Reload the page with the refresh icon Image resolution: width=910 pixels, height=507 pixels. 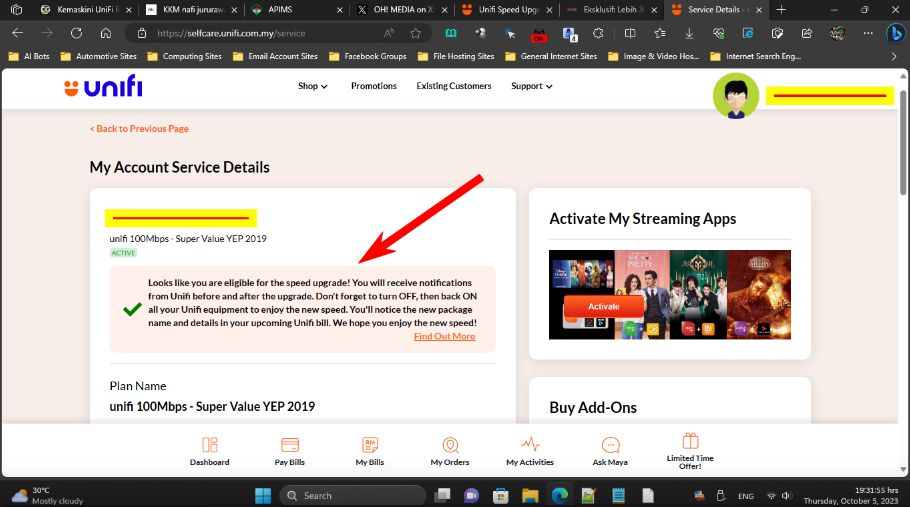click(76, 33)
